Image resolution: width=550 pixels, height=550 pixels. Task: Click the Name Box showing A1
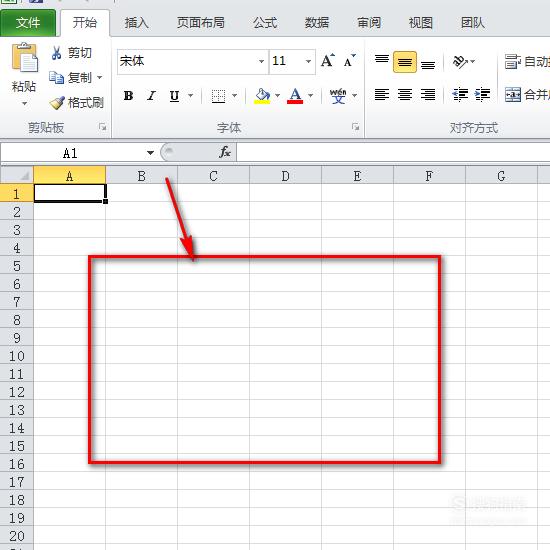click(x=71, y=153)
